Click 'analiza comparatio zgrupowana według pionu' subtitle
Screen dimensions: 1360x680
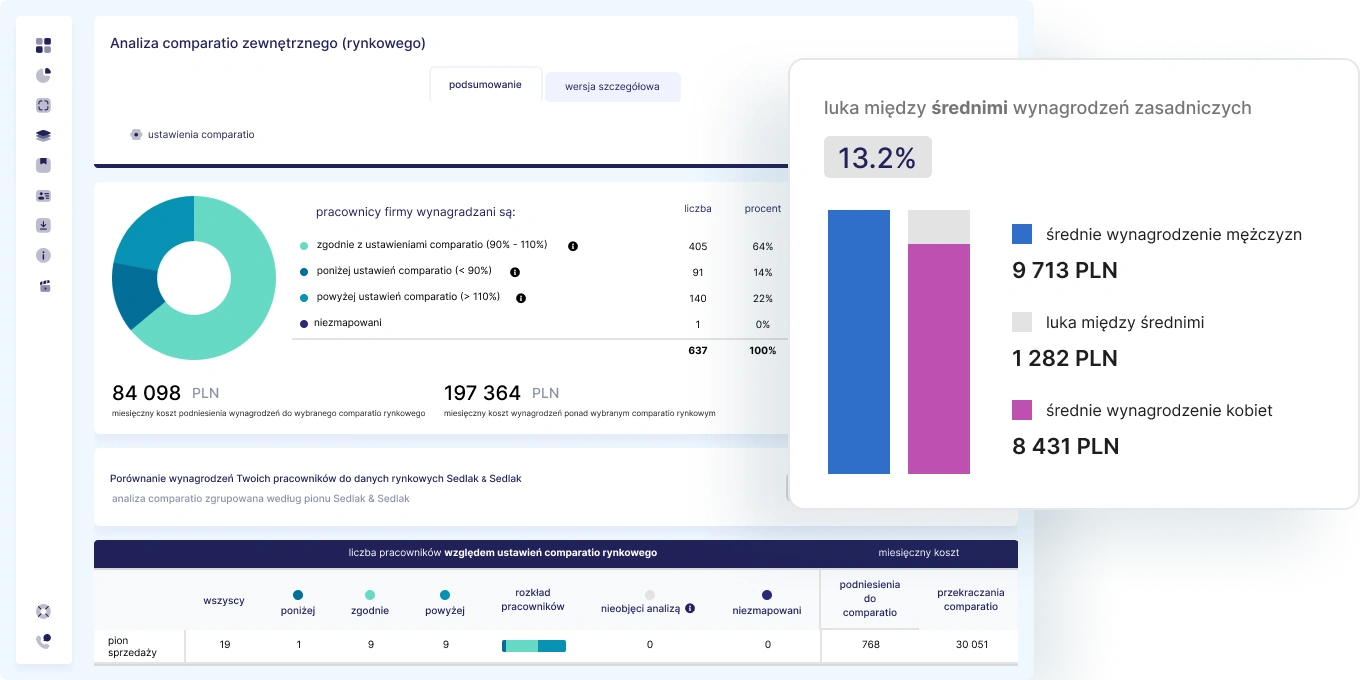tap(261, 498)
